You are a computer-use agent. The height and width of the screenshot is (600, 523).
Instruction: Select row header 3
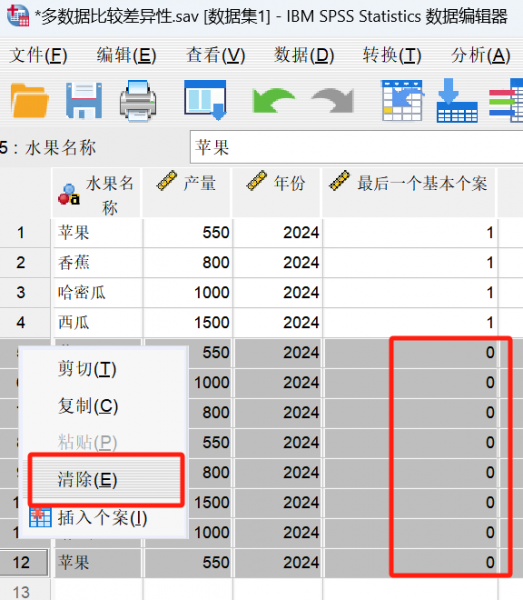pos(25,292)
